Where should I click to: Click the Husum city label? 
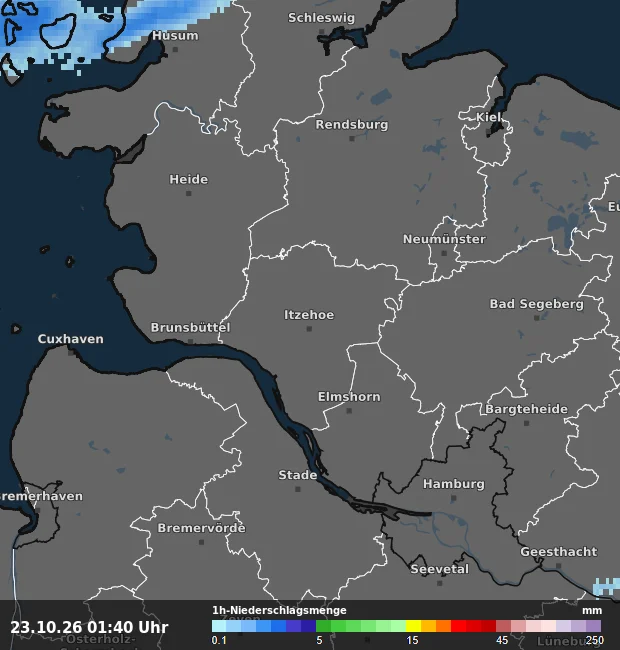[175, 36]
